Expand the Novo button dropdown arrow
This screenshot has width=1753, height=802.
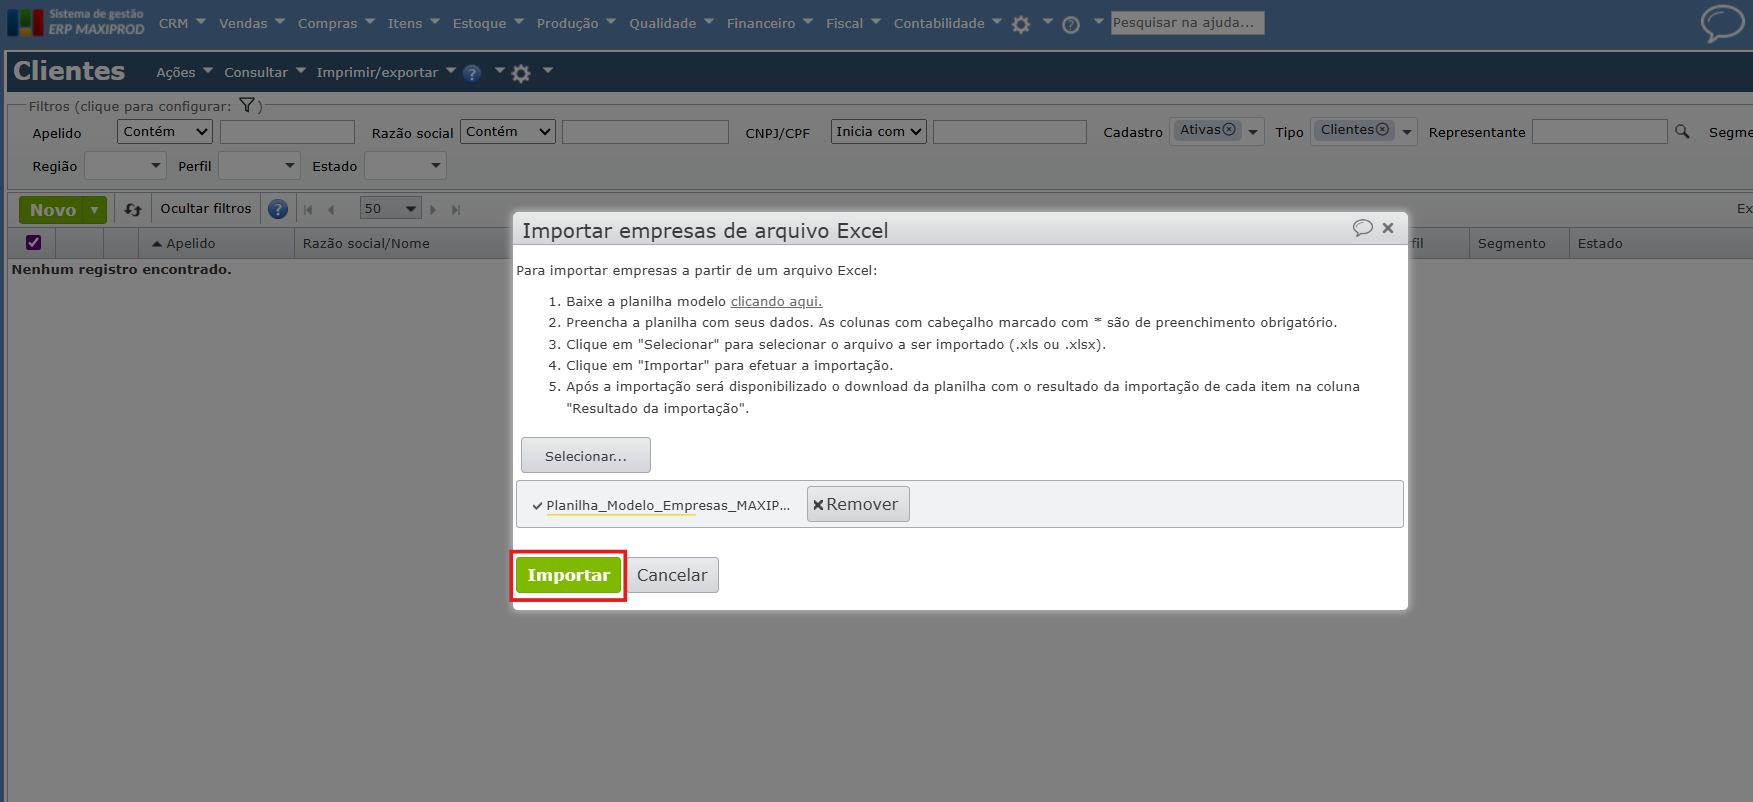(95, 210)
